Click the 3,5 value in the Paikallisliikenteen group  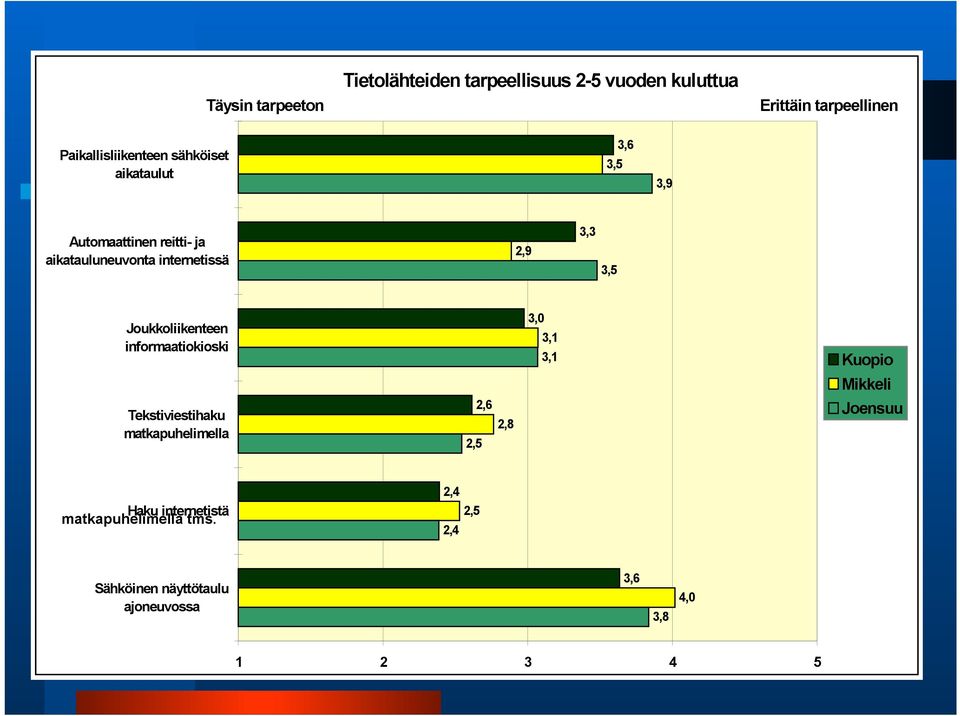615,164
